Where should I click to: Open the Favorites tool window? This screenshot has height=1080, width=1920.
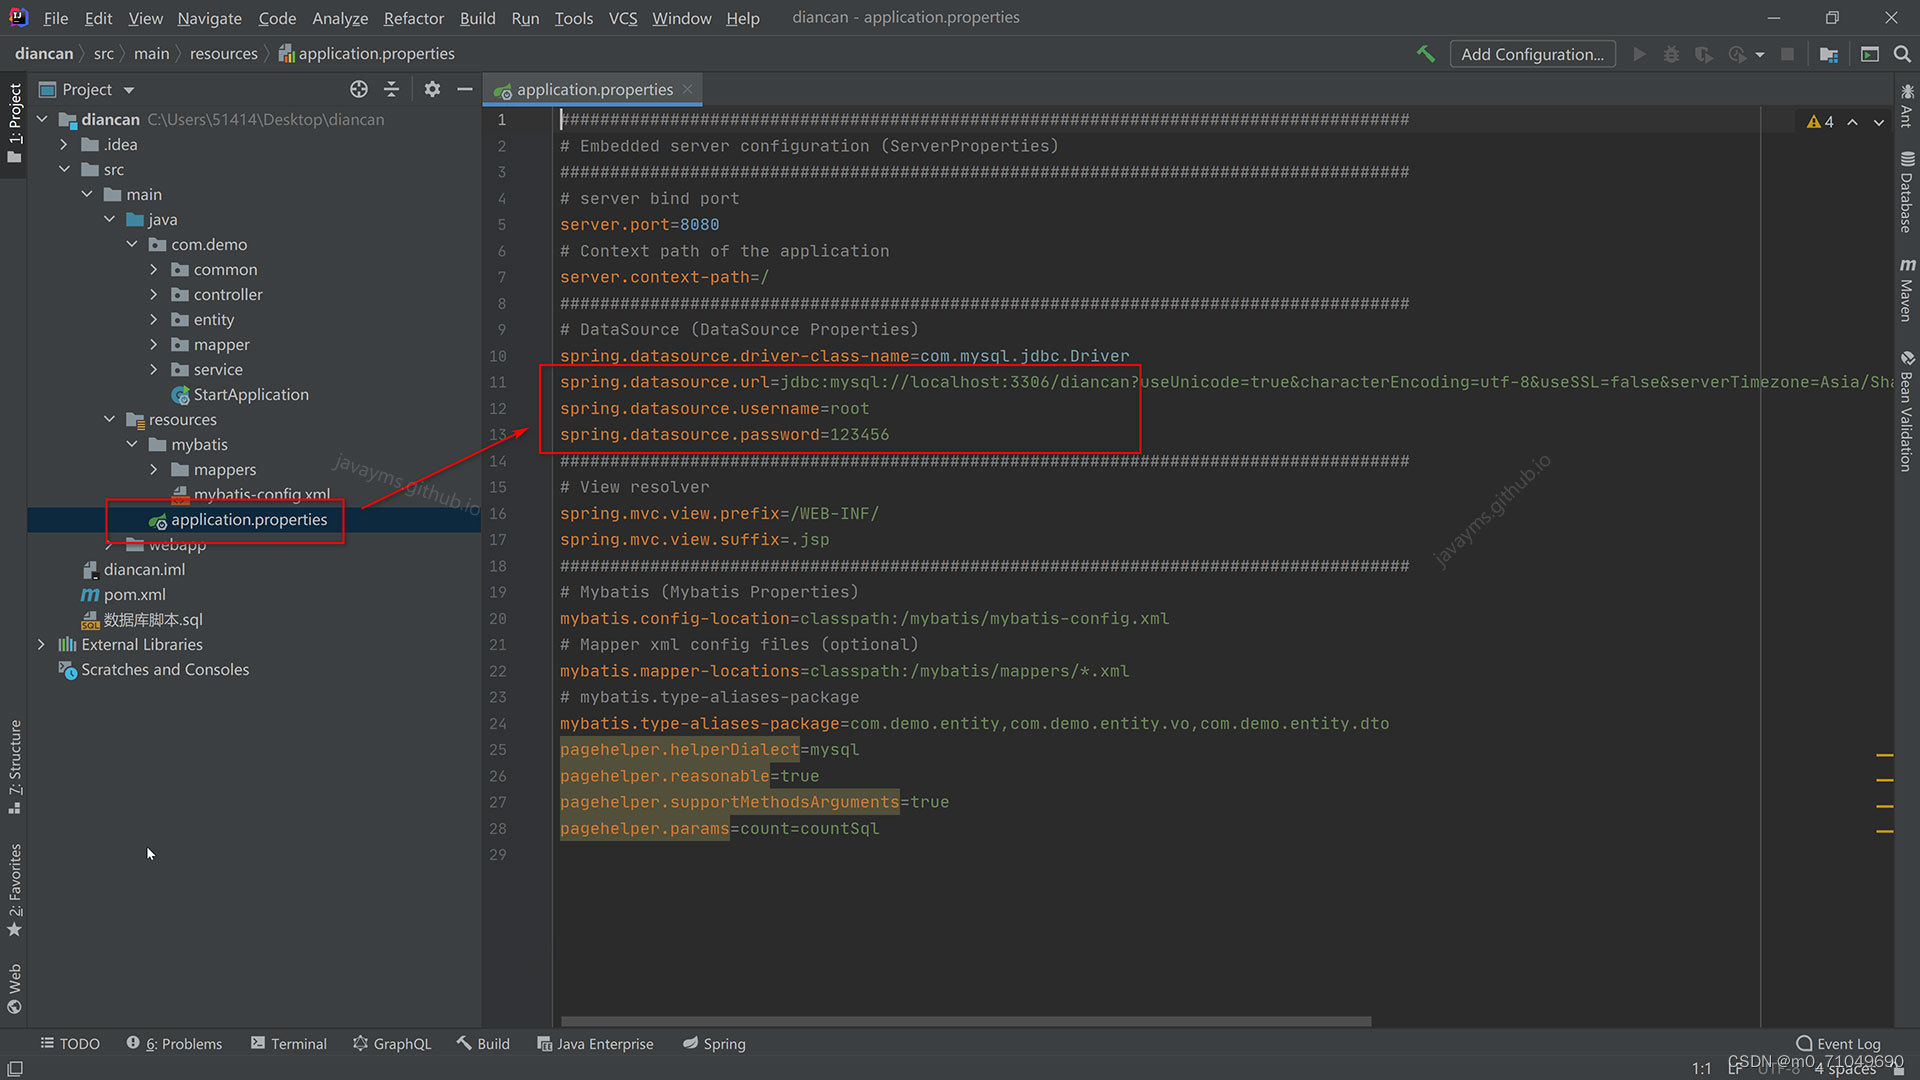tap(14, 890)
